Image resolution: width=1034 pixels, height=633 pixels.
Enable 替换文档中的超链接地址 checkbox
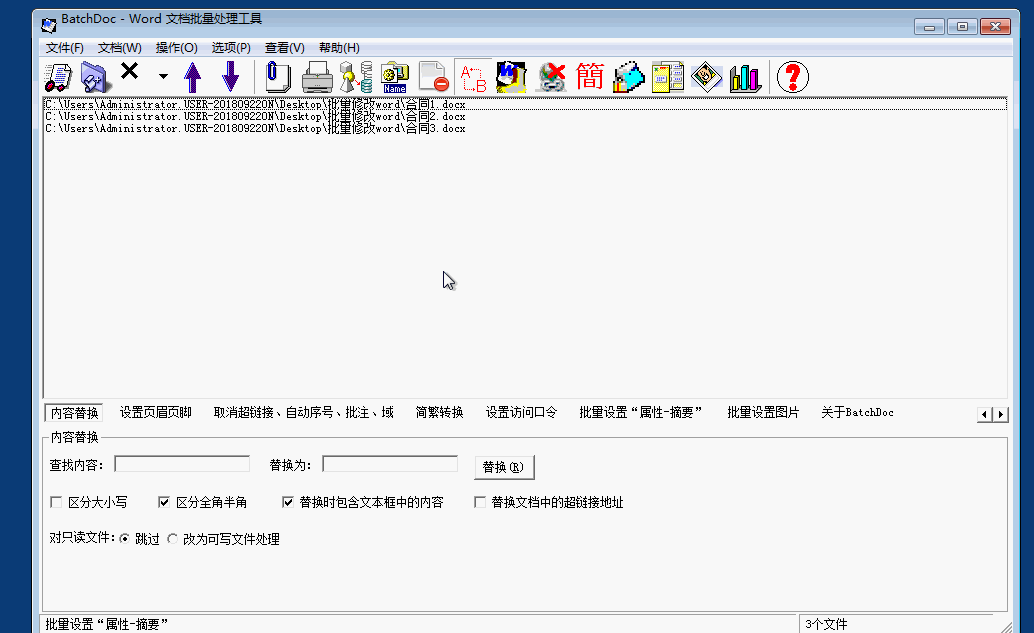click(x=480, y=502)
